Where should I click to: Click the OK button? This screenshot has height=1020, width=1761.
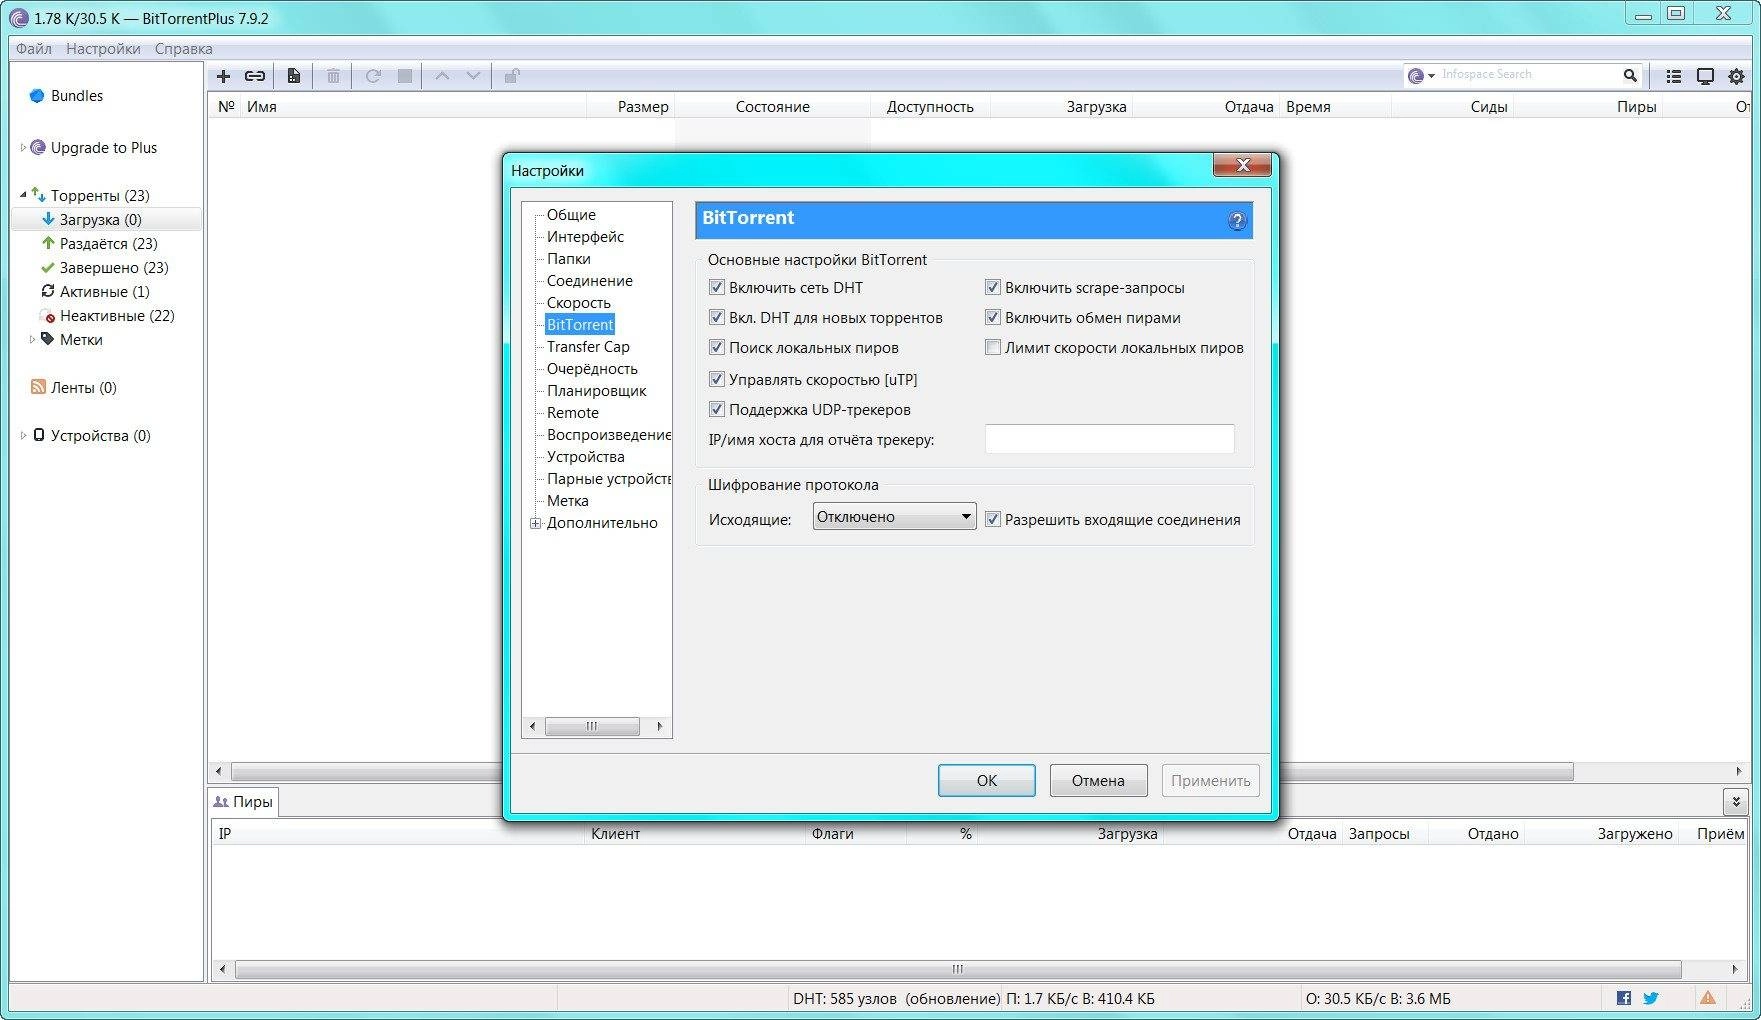tap(986, 781)
